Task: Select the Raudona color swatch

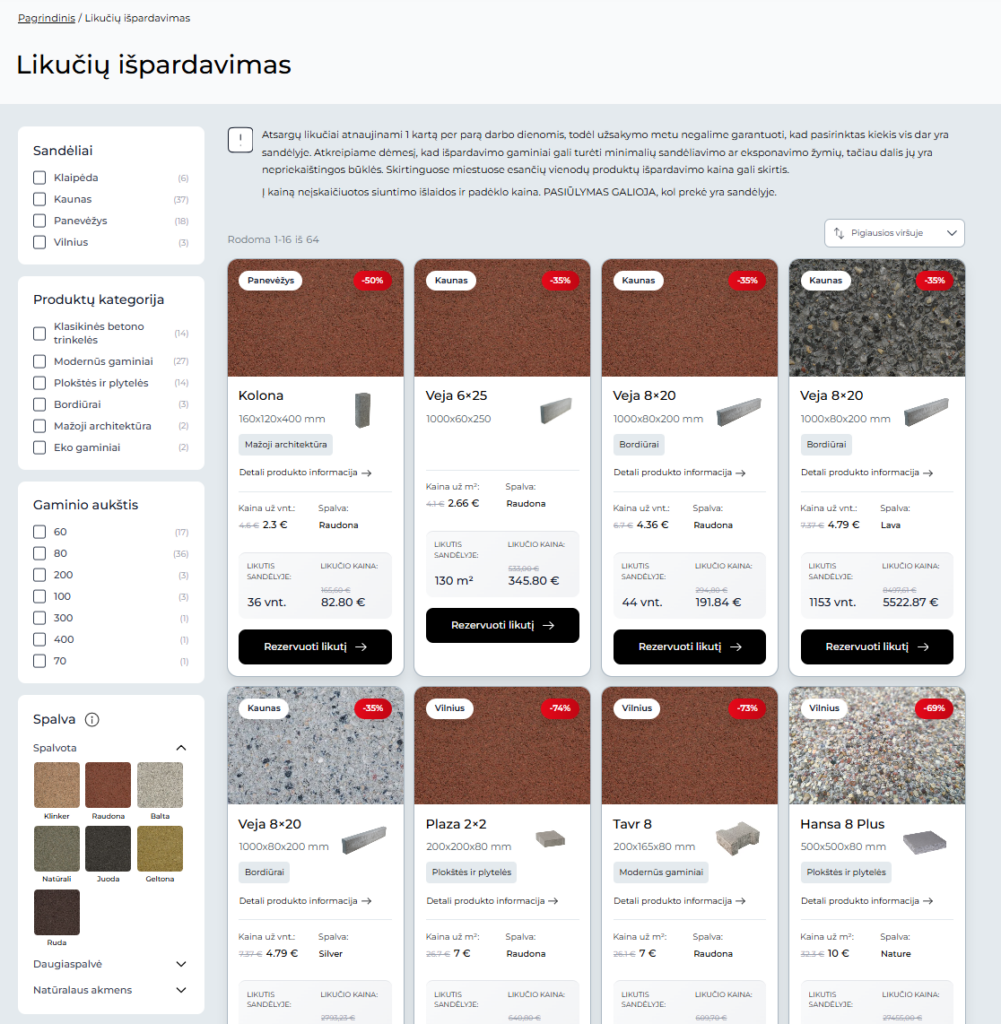Action: pos(108,784)
